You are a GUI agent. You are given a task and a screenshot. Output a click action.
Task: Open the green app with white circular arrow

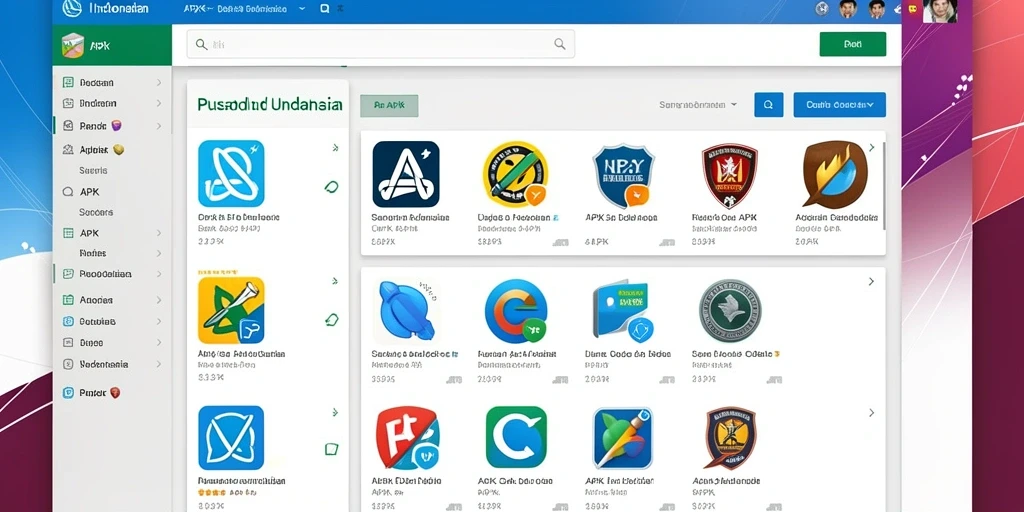point(516,438)
